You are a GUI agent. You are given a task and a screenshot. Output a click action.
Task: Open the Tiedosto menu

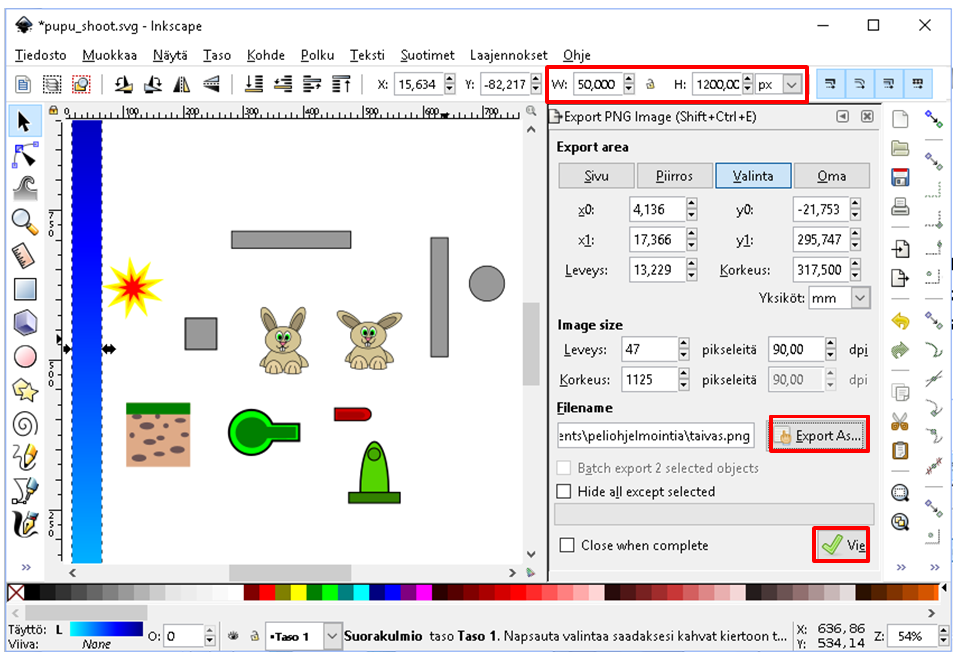click(41, 55)
